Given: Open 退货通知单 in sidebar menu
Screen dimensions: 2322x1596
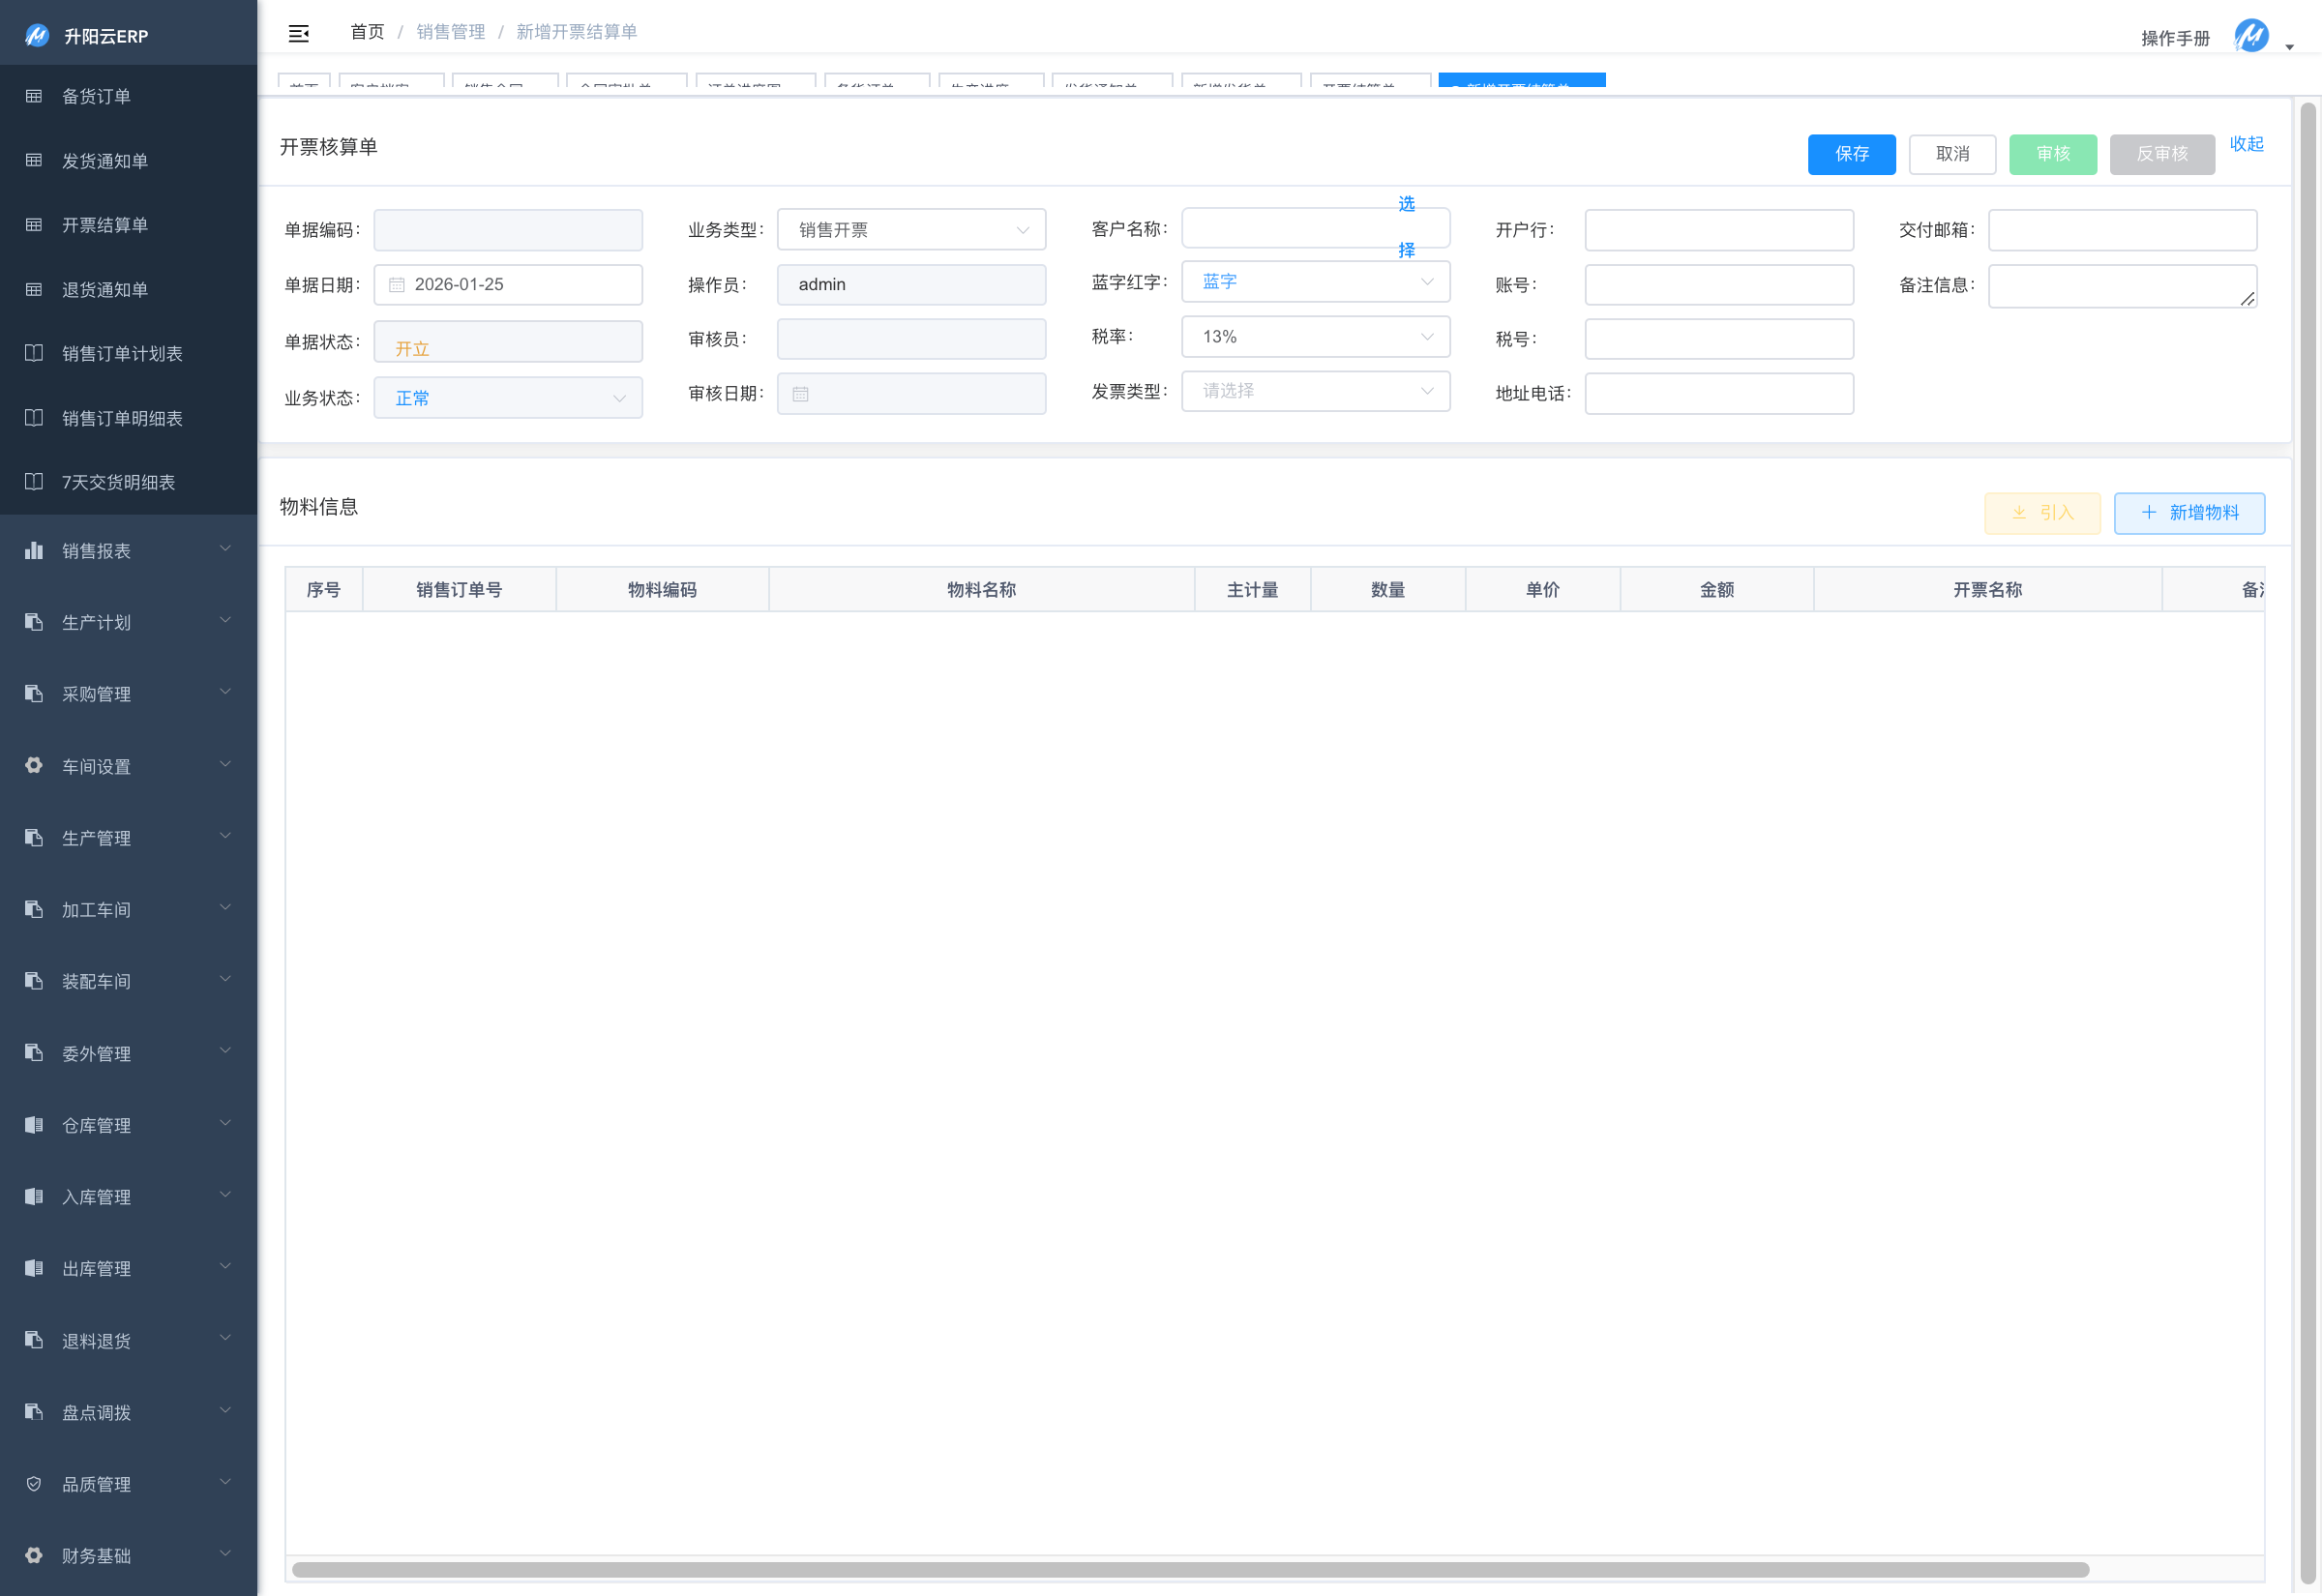Looking at the screenshot, I should tap(105, 290).
